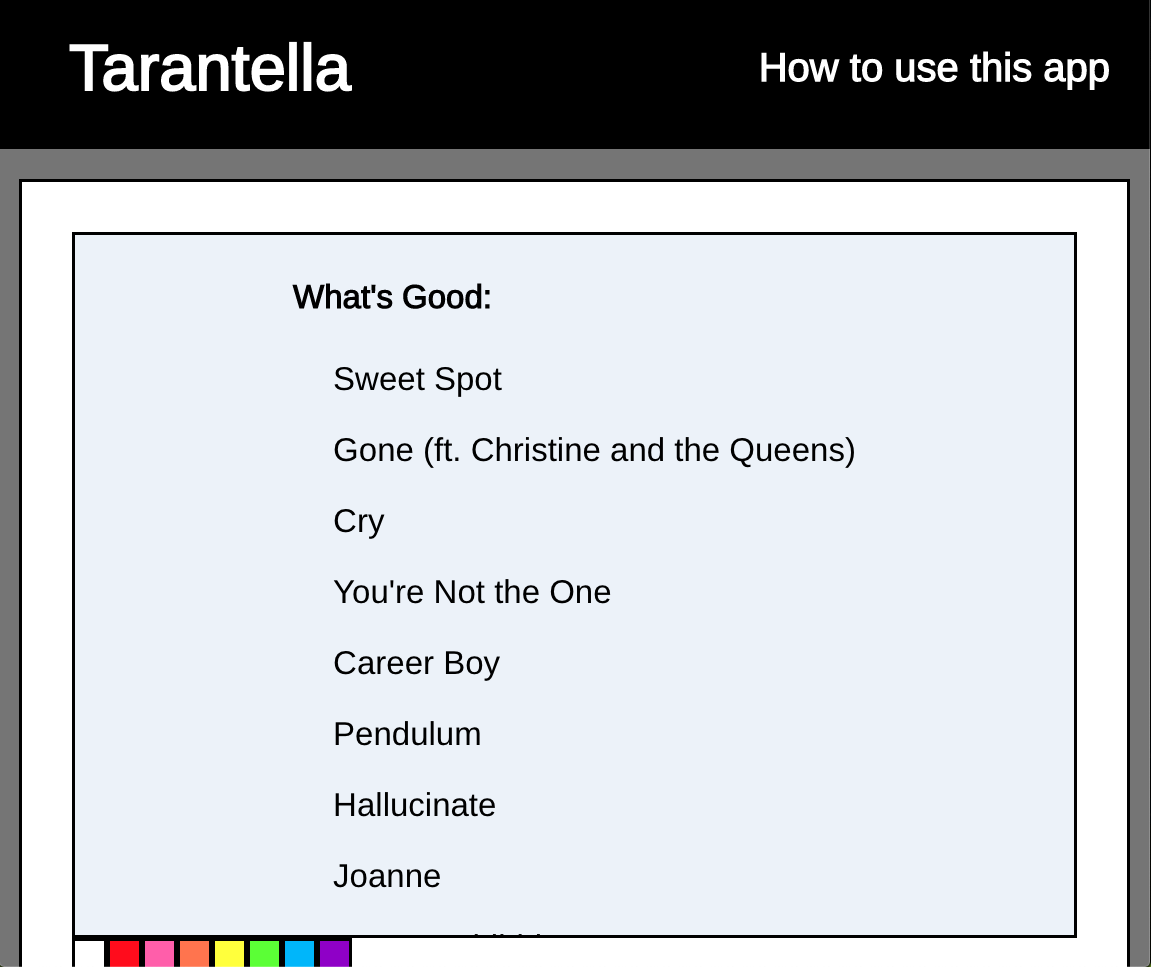Select the yellow color swatch

(x=229, y=954)
